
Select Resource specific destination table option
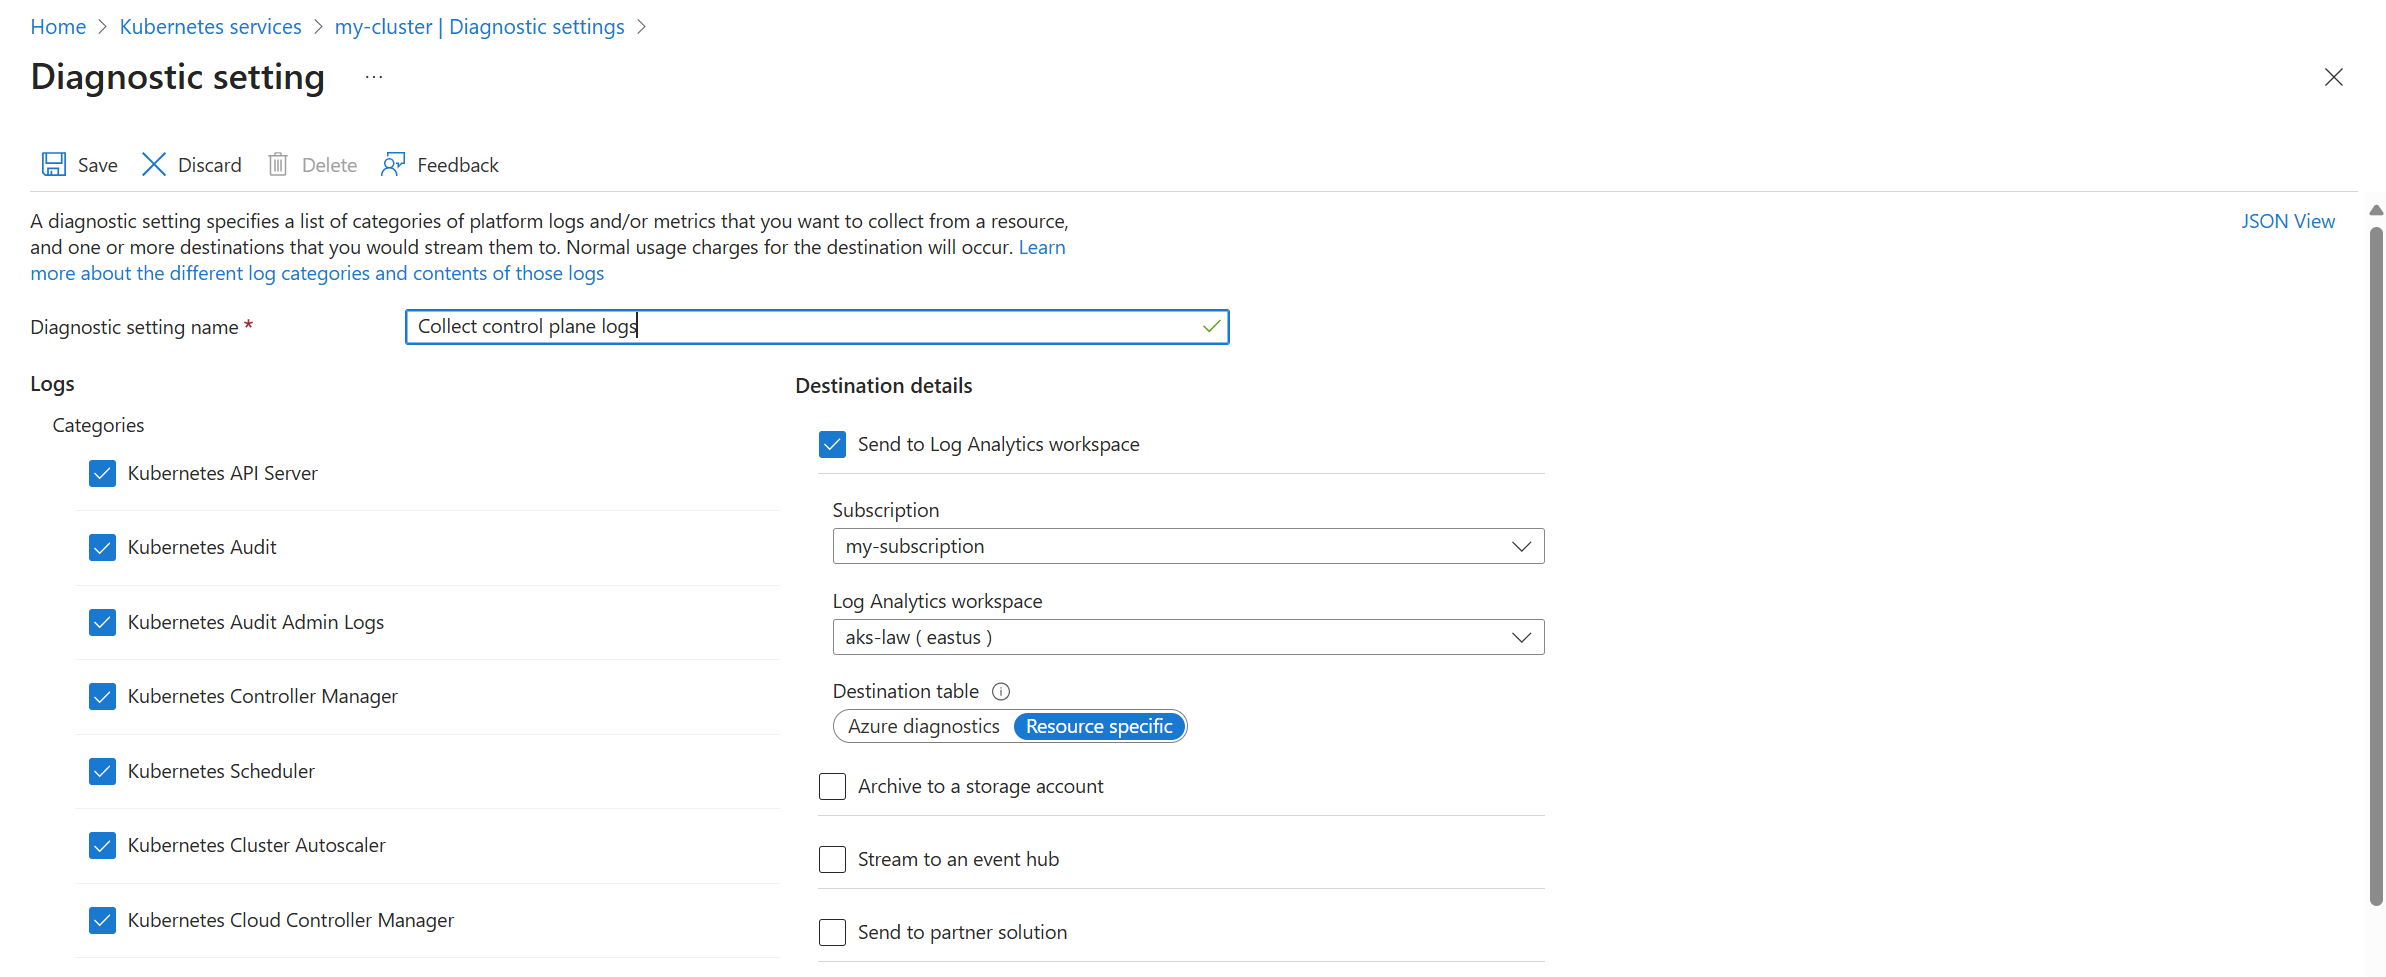[x=1098, y=727]
